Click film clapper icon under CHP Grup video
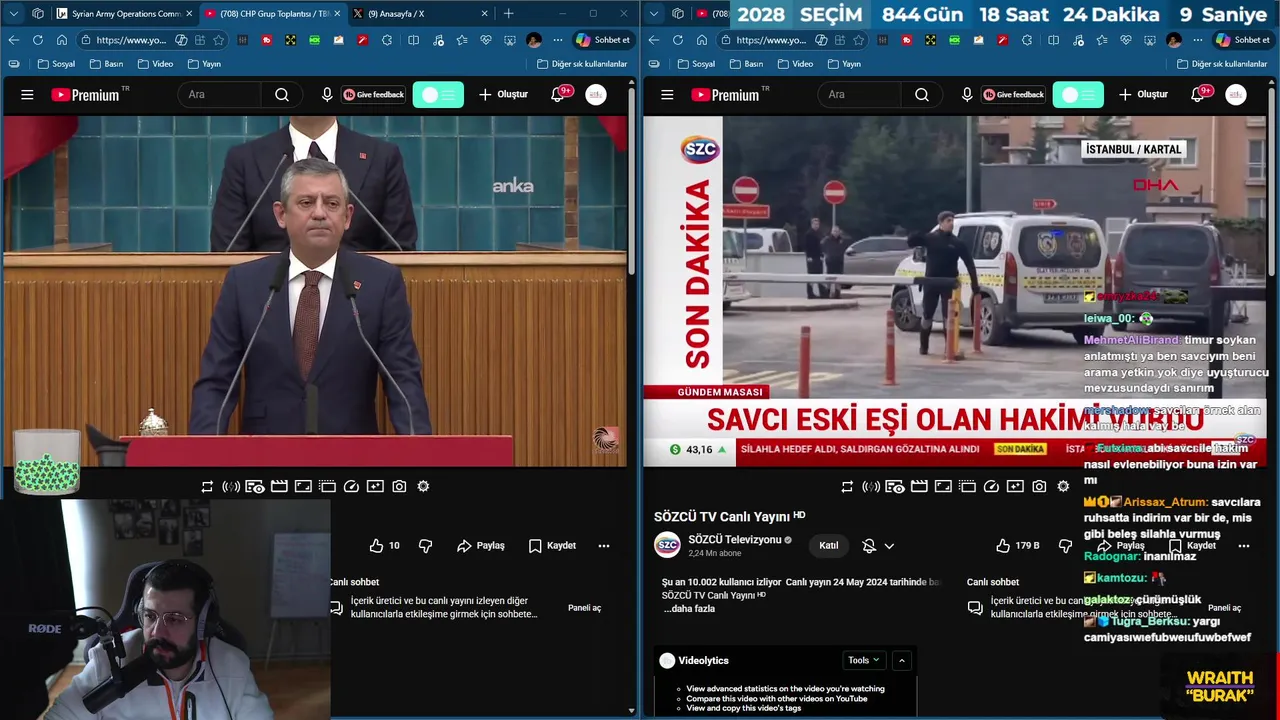Image resolution: width=1280 pixels, height=720 pixels. pos(279,487)
